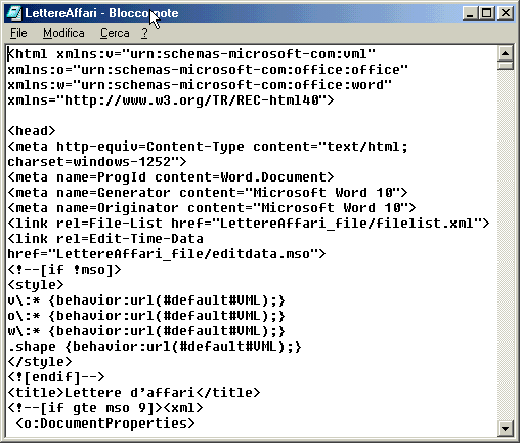Place cursor on the <title>Lettere d'affari line

click(x=134, y=392)
